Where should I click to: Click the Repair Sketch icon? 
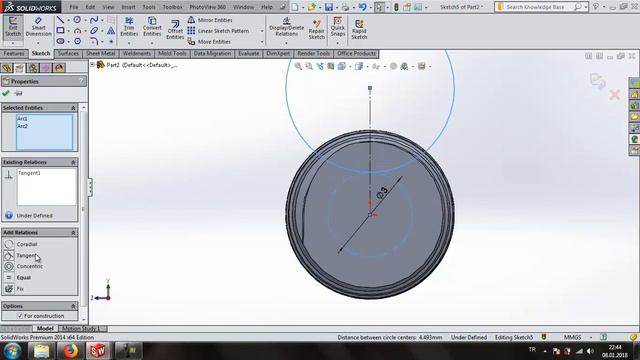click(316, 29)
